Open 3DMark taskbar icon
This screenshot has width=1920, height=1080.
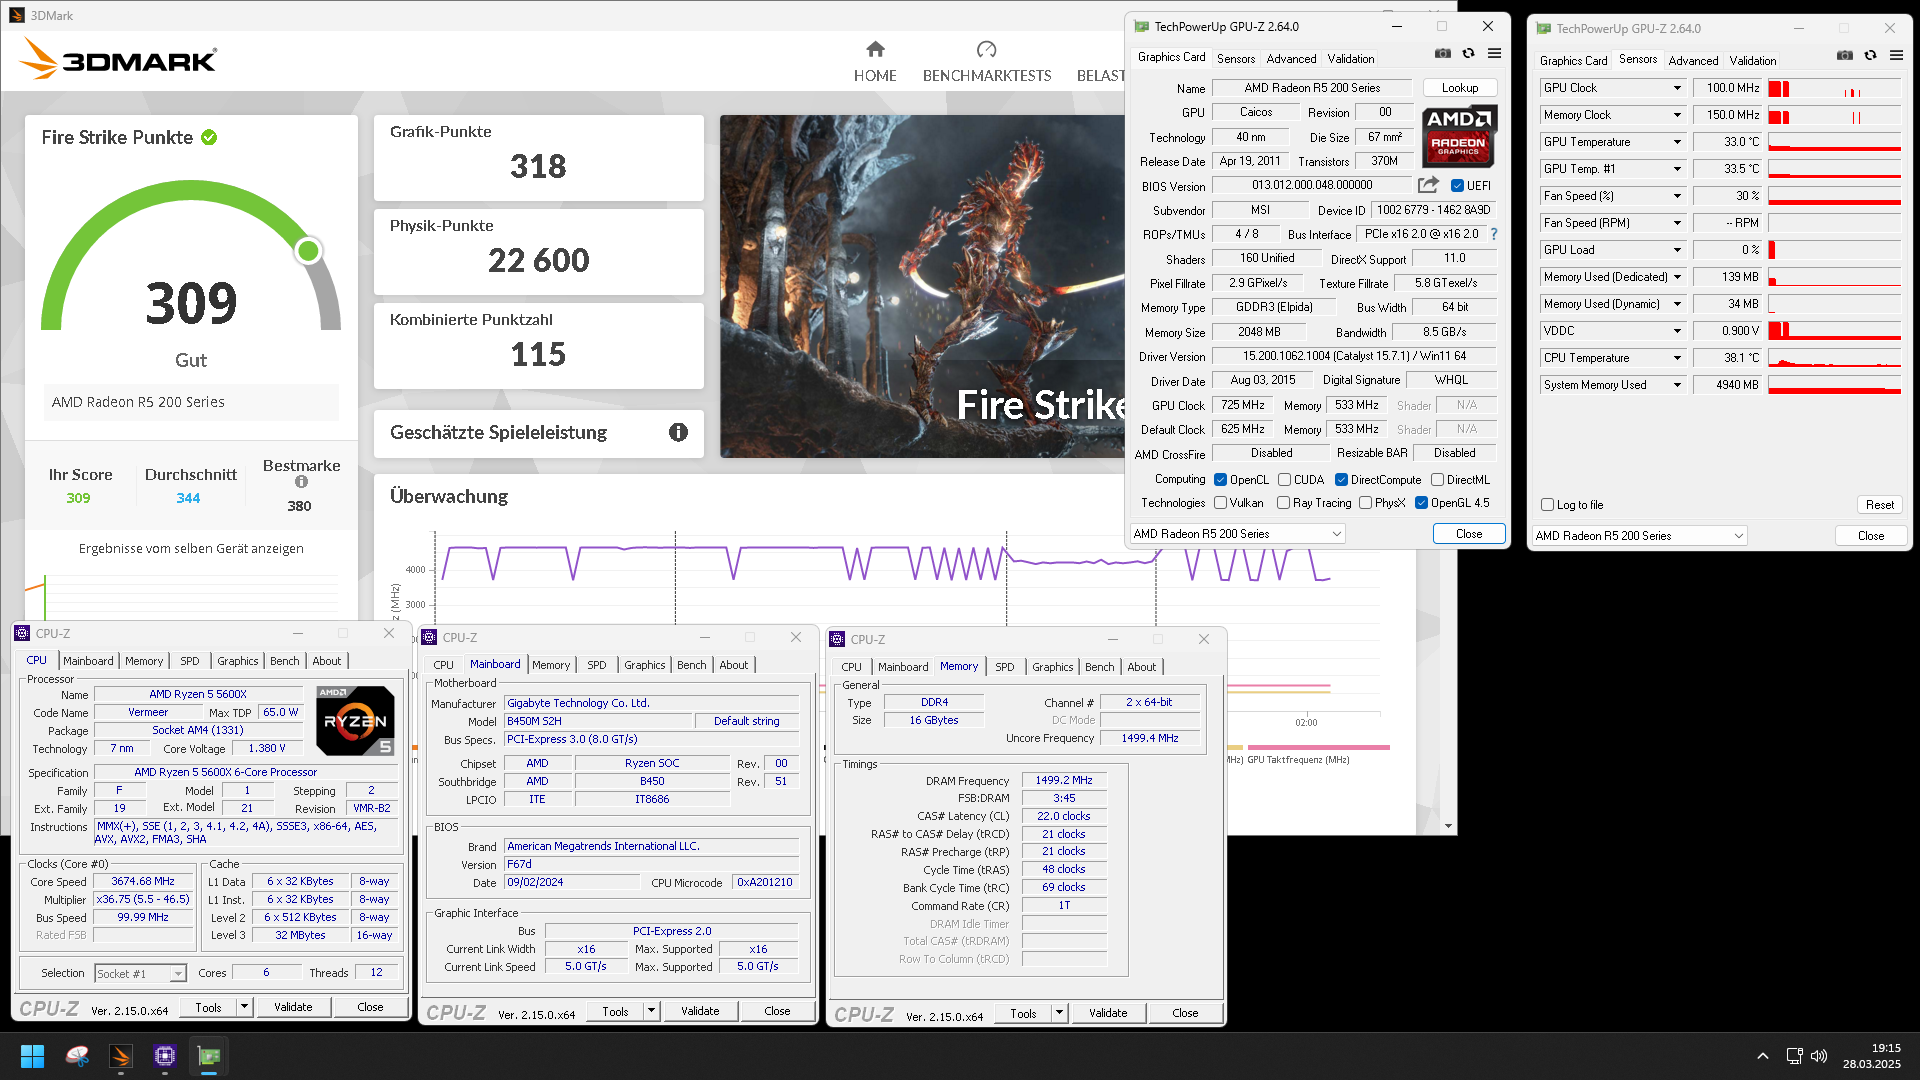121,1056
